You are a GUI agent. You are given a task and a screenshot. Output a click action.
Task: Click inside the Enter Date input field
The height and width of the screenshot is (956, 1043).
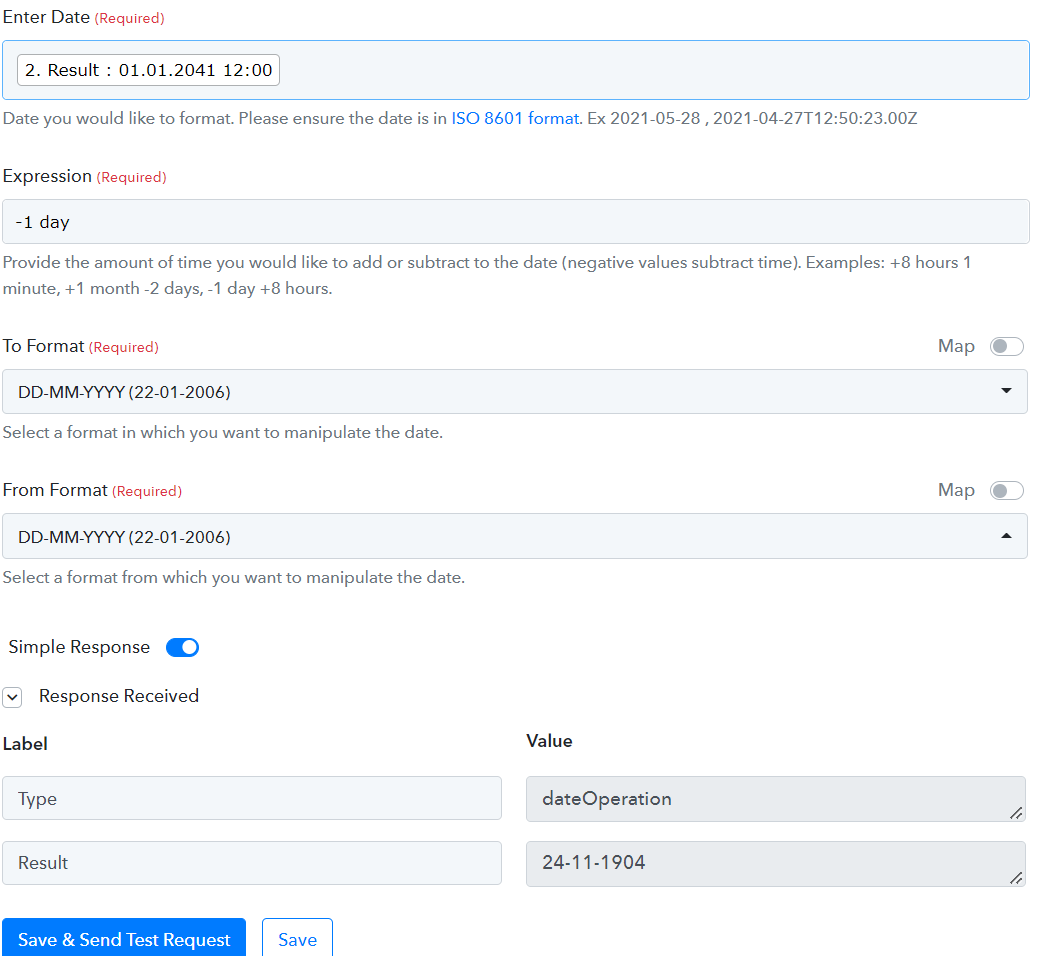tap(516, 70)
